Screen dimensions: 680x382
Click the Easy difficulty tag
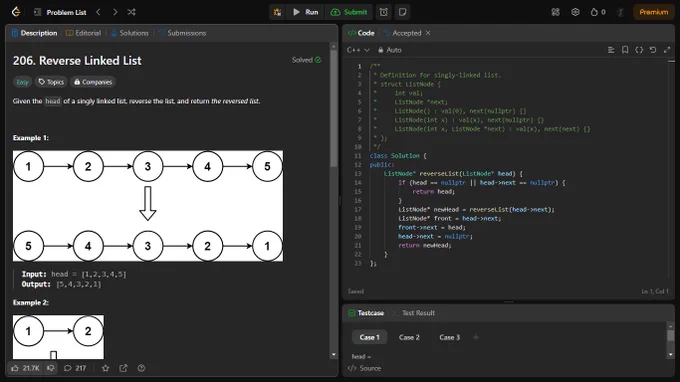coord(22,82)
